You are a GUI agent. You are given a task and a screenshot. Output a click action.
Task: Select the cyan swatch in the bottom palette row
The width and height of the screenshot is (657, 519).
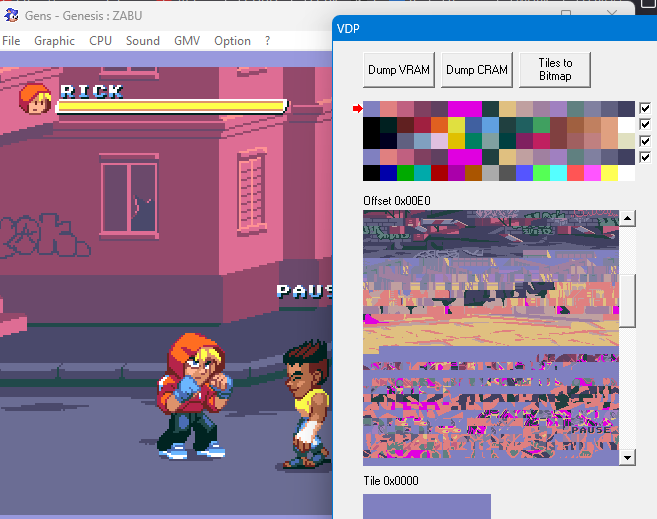(x=559, y=173)
